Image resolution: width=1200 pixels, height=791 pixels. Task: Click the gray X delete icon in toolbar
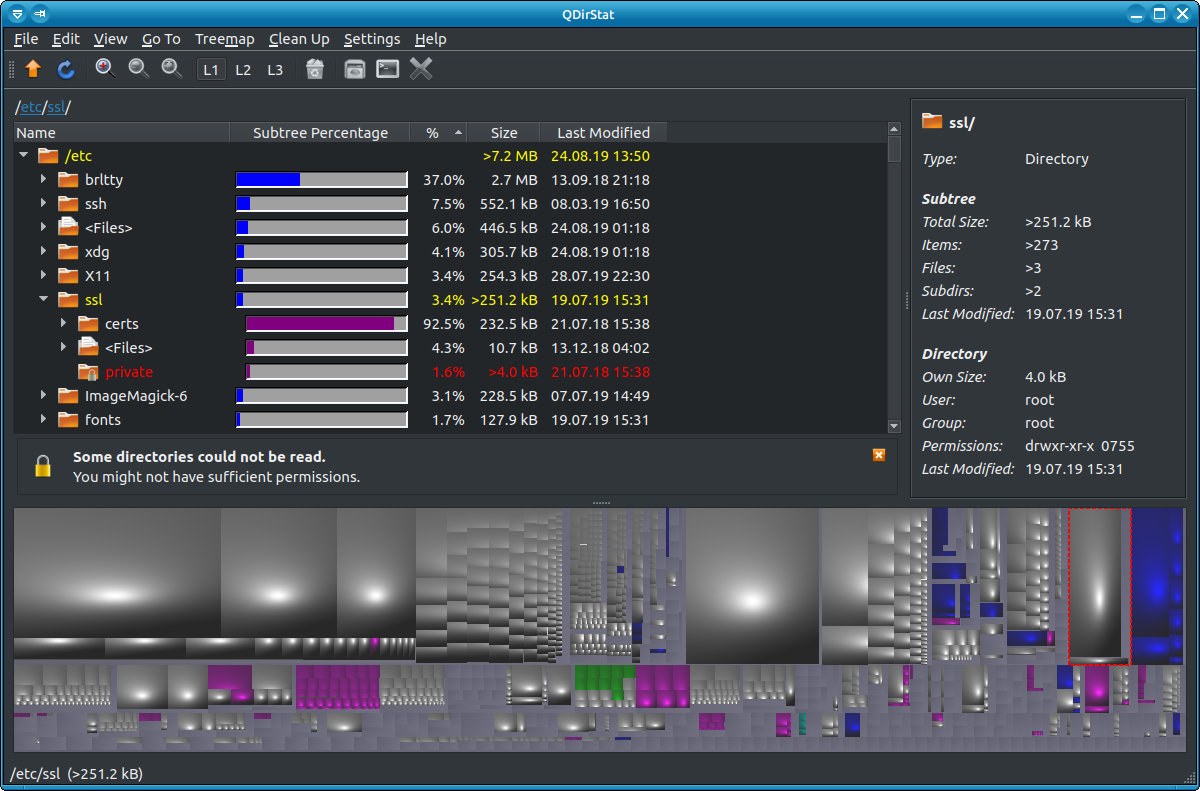(x=421, y=69)
